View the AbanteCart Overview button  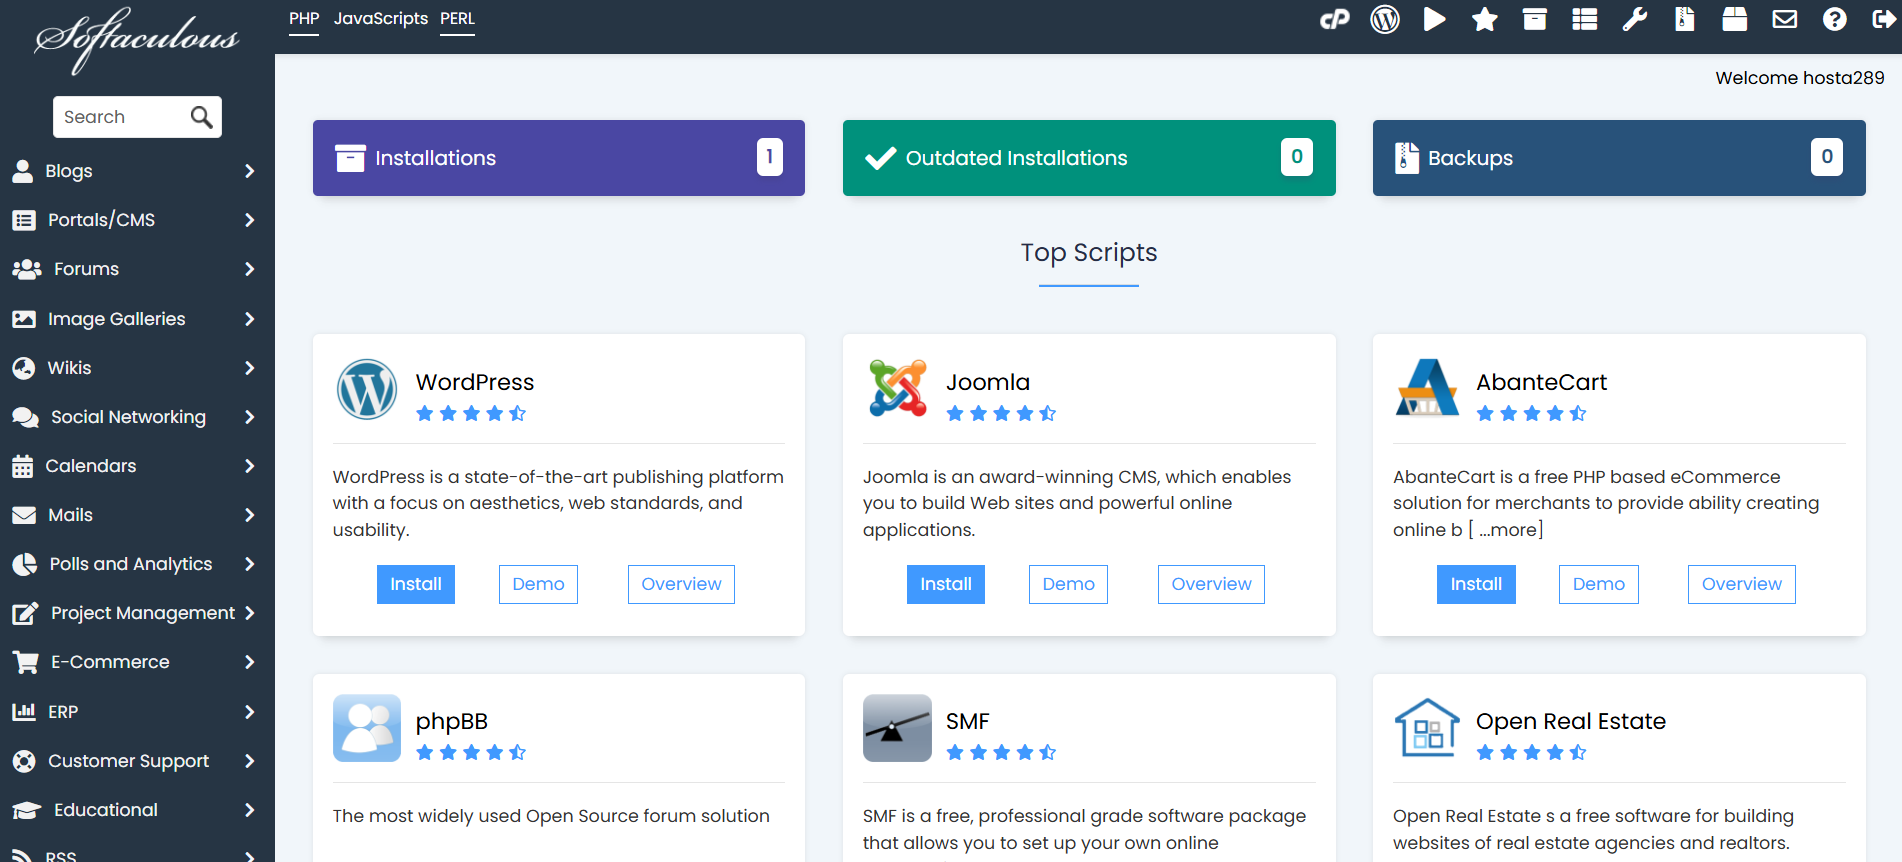pos(1742,584)
